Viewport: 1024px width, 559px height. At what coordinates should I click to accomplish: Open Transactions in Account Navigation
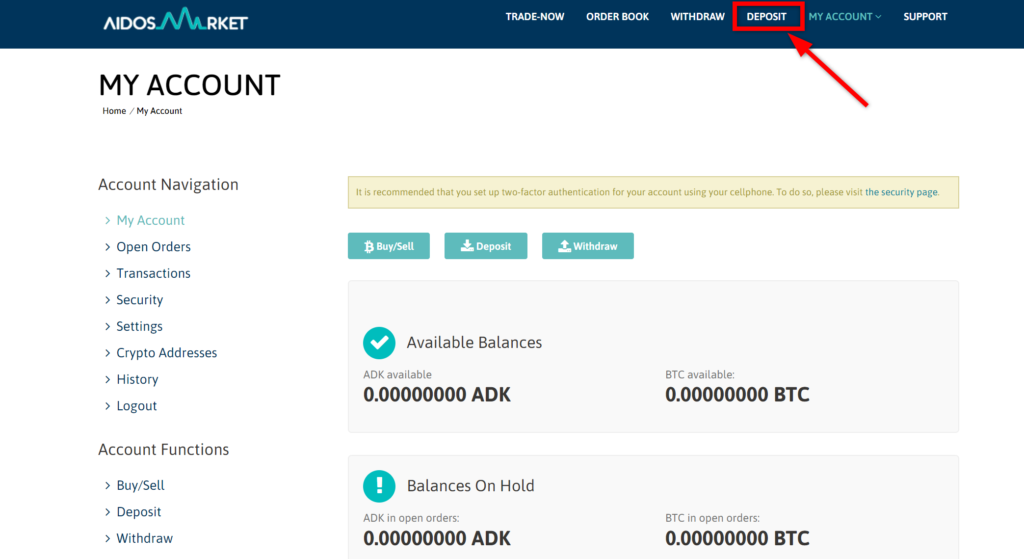153,273
